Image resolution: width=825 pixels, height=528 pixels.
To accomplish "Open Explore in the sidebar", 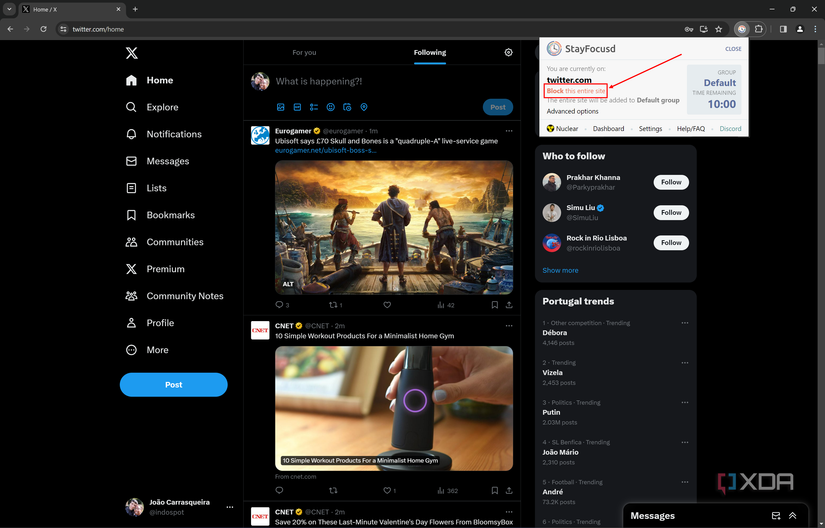I will click(152, 107).
